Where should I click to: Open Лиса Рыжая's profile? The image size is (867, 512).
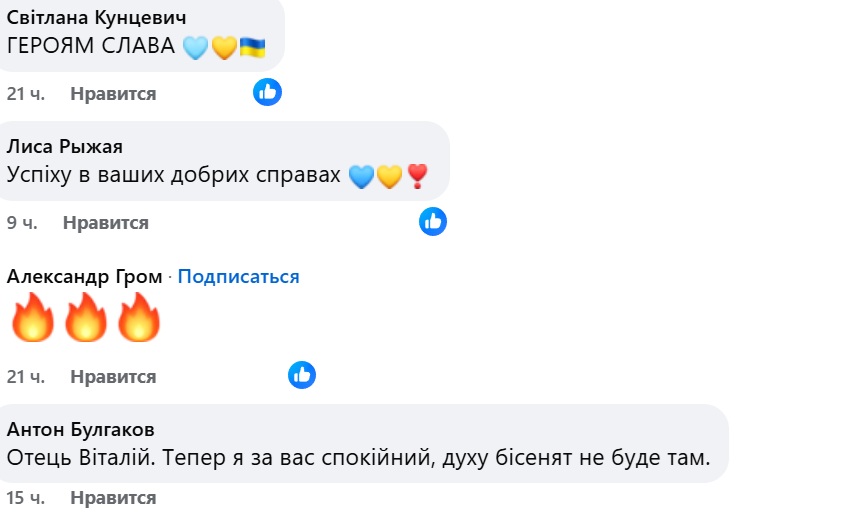pyautogui.click(x=64, y=147)
